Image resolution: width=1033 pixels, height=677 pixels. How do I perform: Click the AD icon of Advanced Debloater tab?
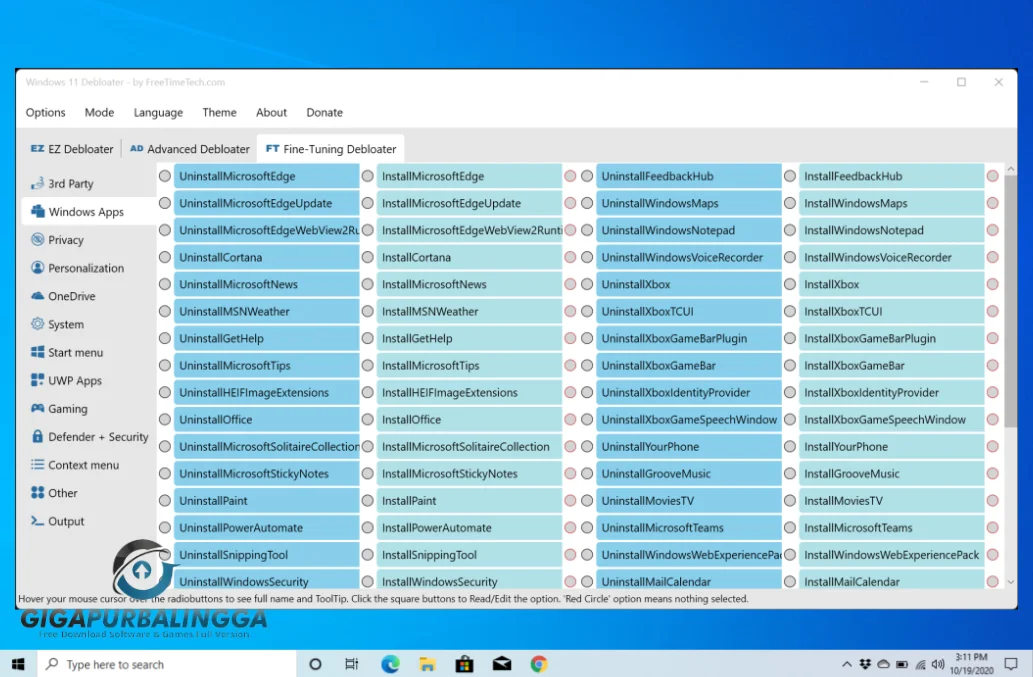[x=137, y=149]
